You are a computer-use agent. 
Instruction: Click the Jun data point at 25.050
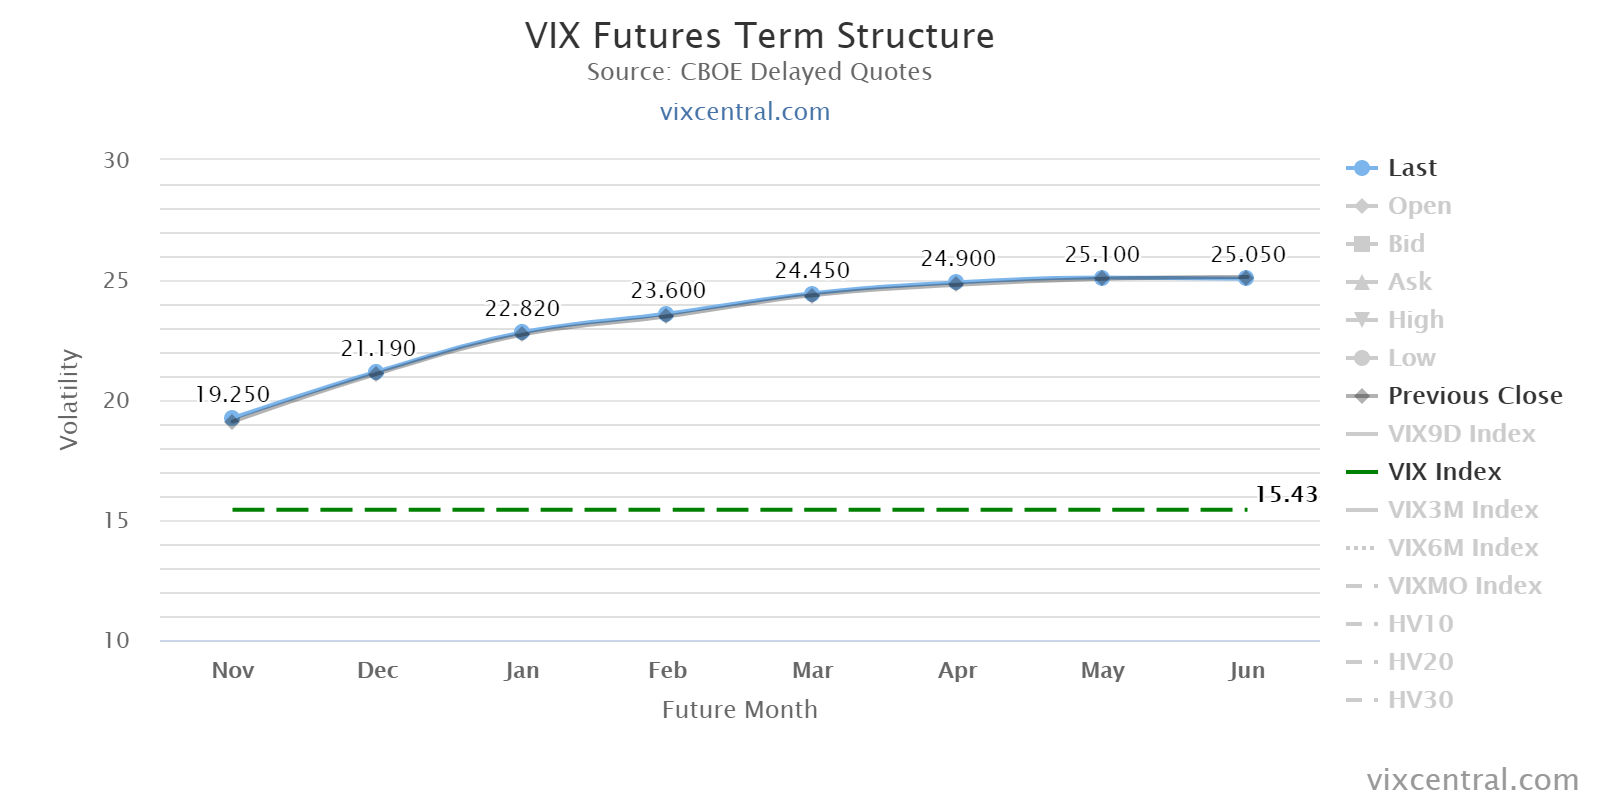1246,278
